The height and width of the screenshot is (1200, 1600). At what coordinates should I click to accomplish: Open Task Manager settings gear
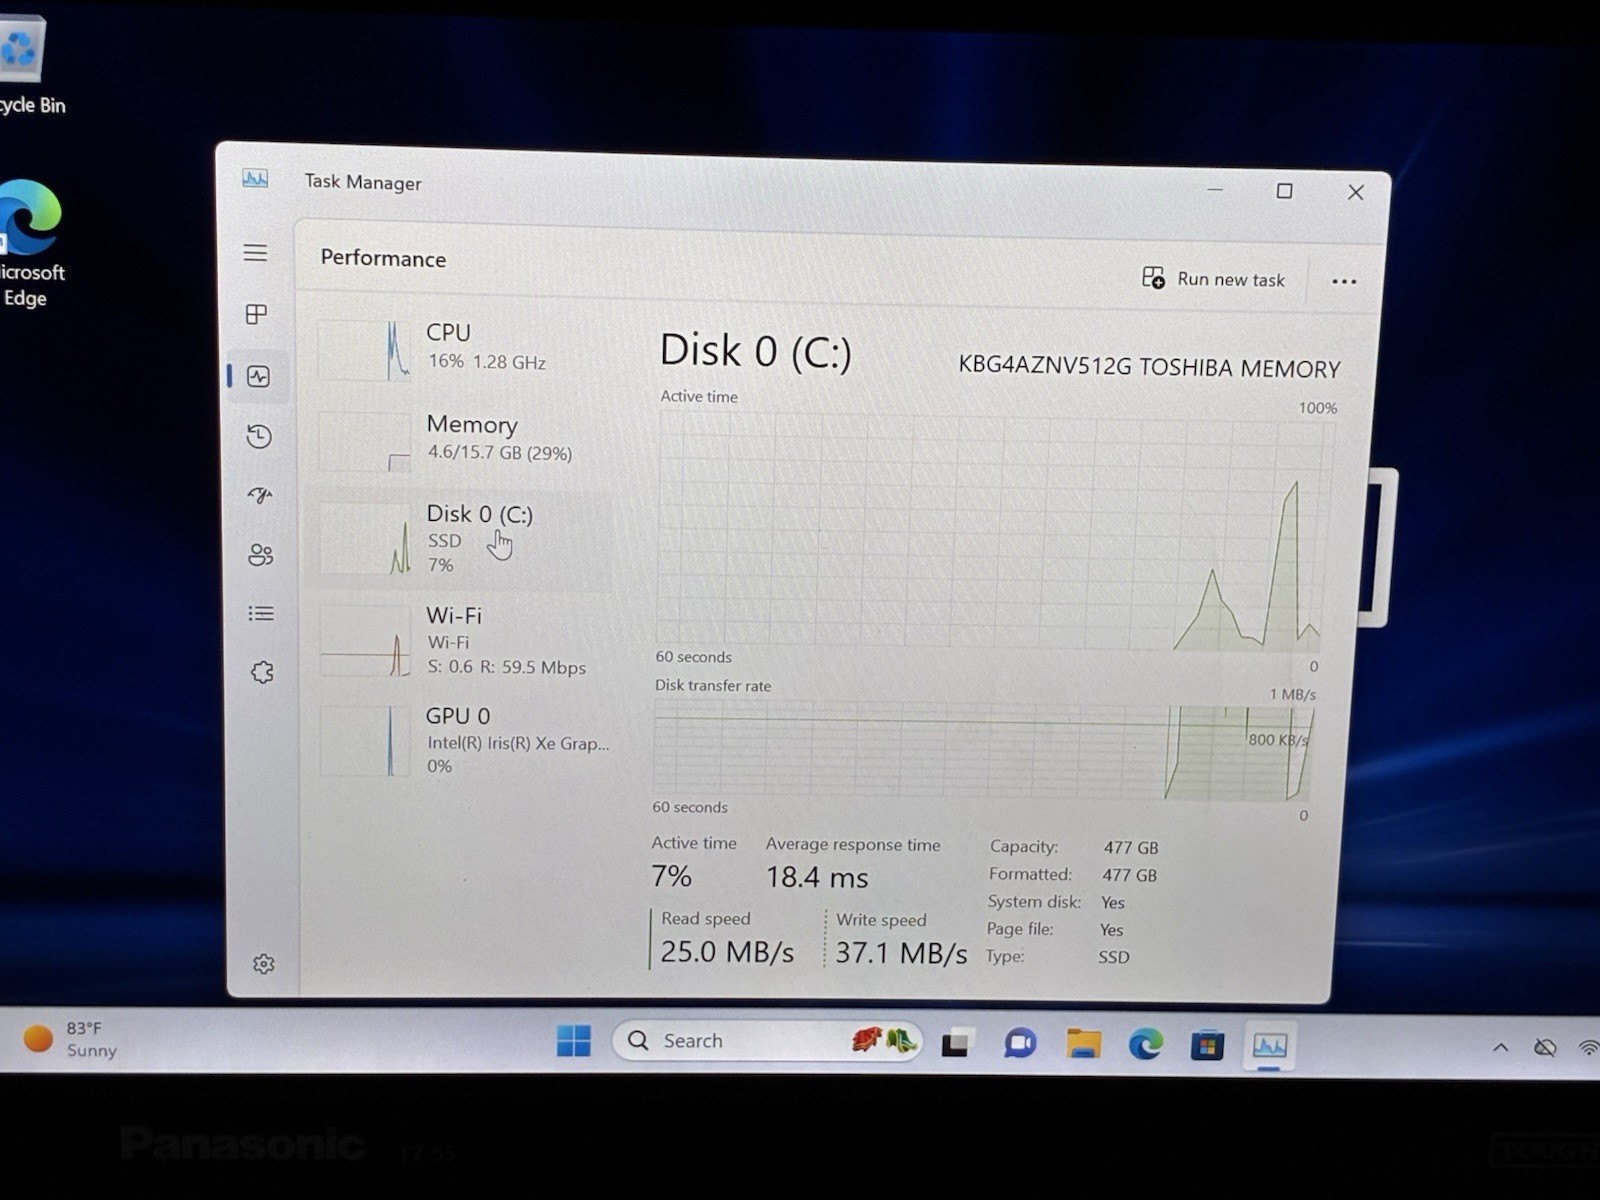tap(263, 964)
